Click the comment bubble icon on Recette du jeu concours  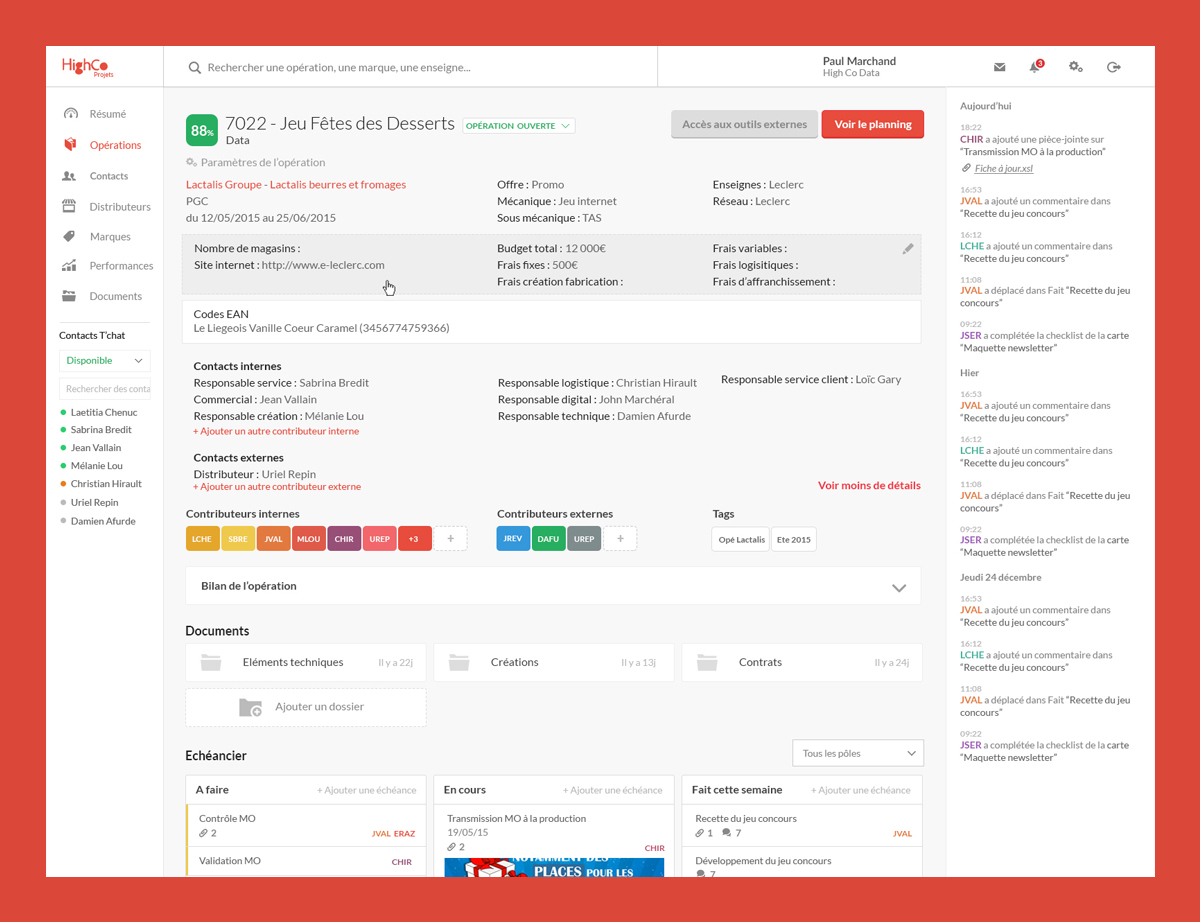tap(726, 833)
